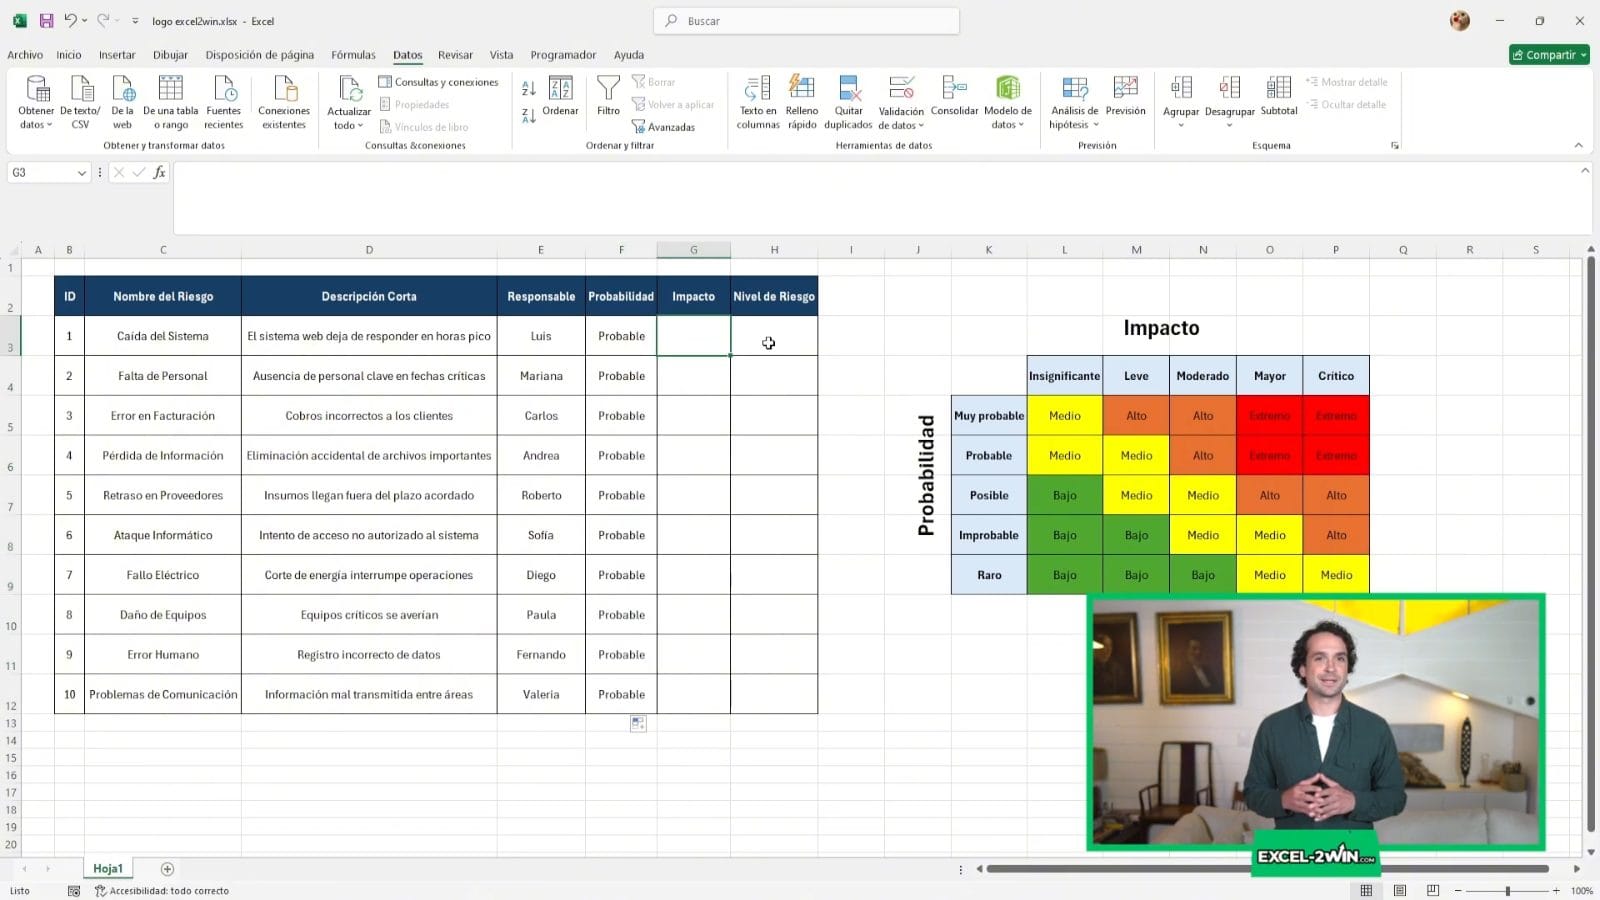Sort descending Z to A
The width and height of the screenshot is (1600, 900).
tap(529, 116)
